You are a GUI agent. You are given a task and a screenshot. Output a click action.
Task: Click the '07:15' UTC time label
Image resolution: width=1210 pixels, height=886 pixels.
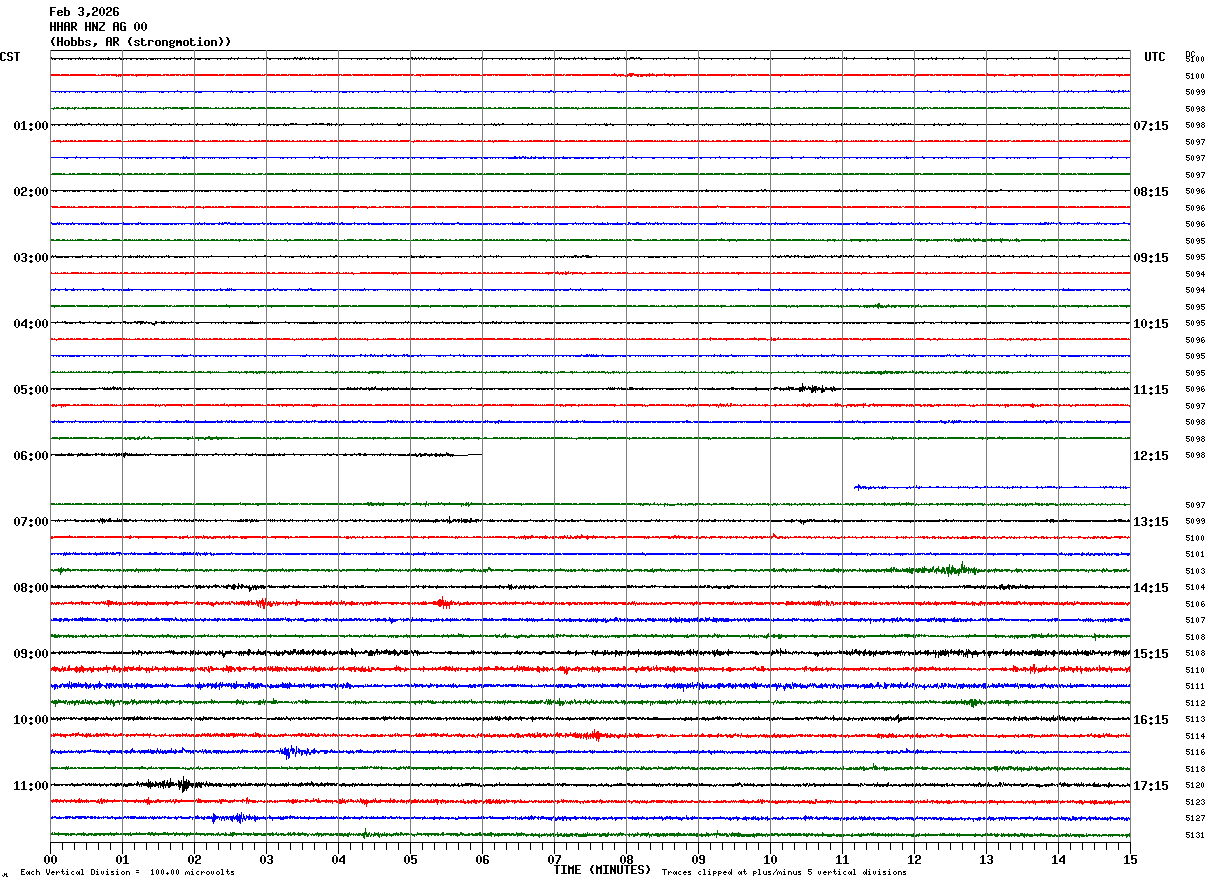pos(1151,126)
